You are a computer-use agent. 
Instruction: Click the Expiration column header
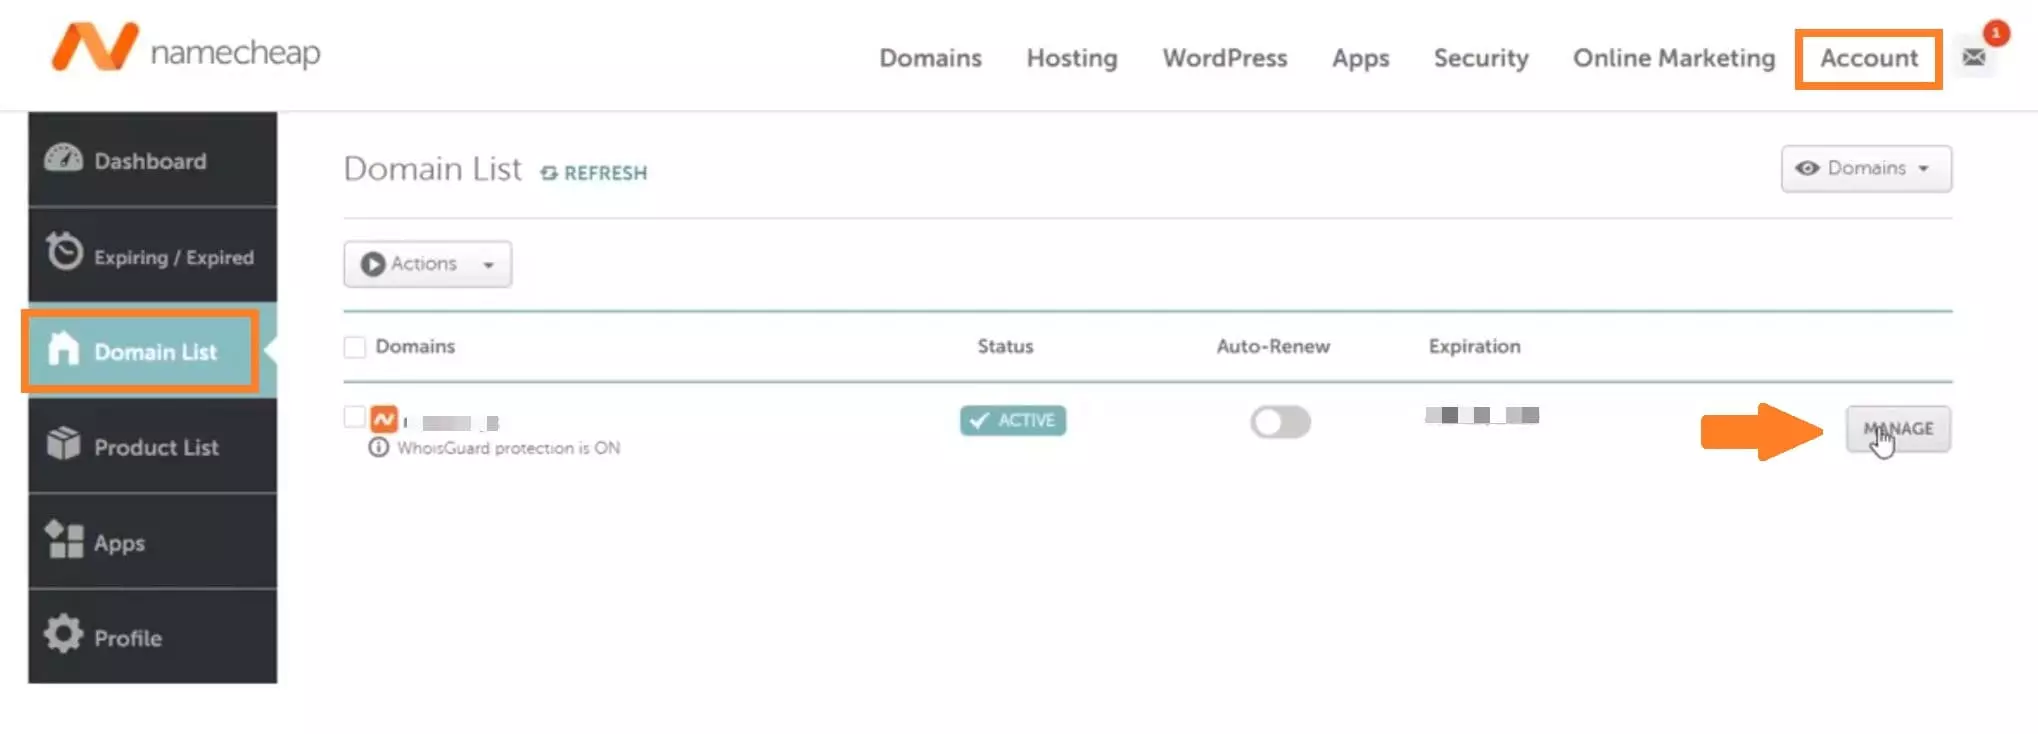(x=1474, y=346)
